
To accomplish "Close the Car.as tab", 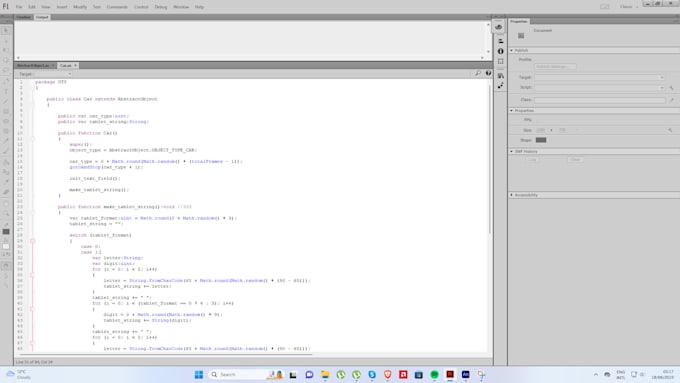I will 75,65.
